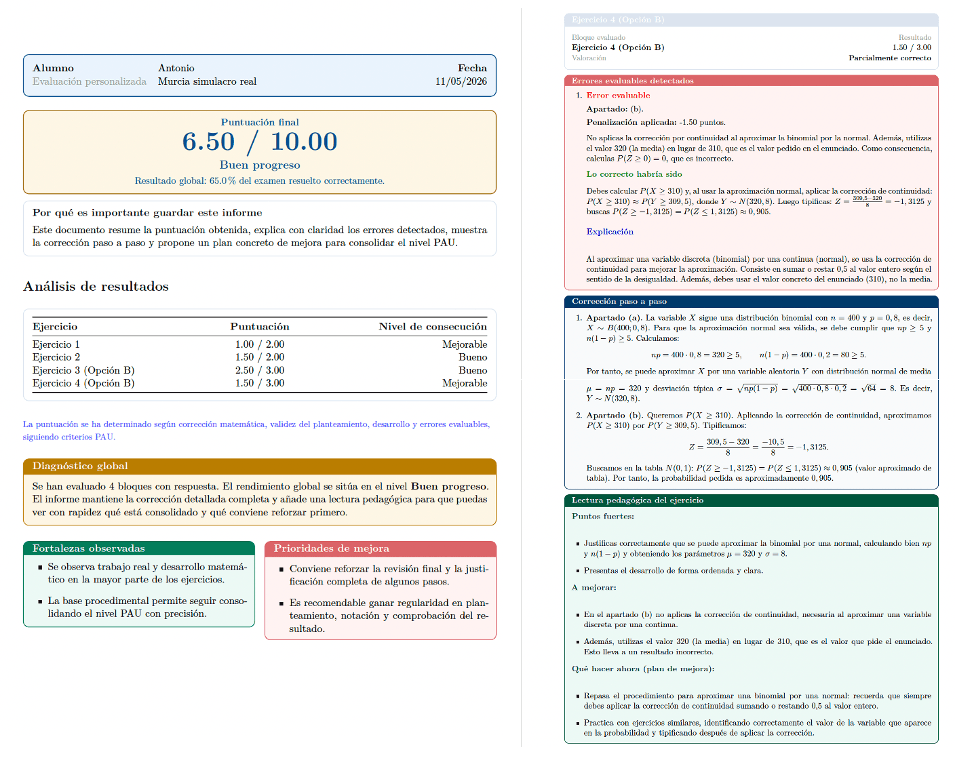
Task: Click the '6.50 / 10.00' final score
Action: 260,142
